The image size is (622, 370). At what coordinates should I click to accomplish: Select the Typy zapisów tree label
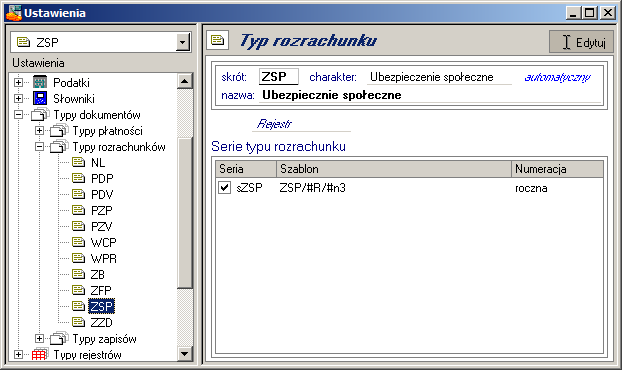point(104,339)
